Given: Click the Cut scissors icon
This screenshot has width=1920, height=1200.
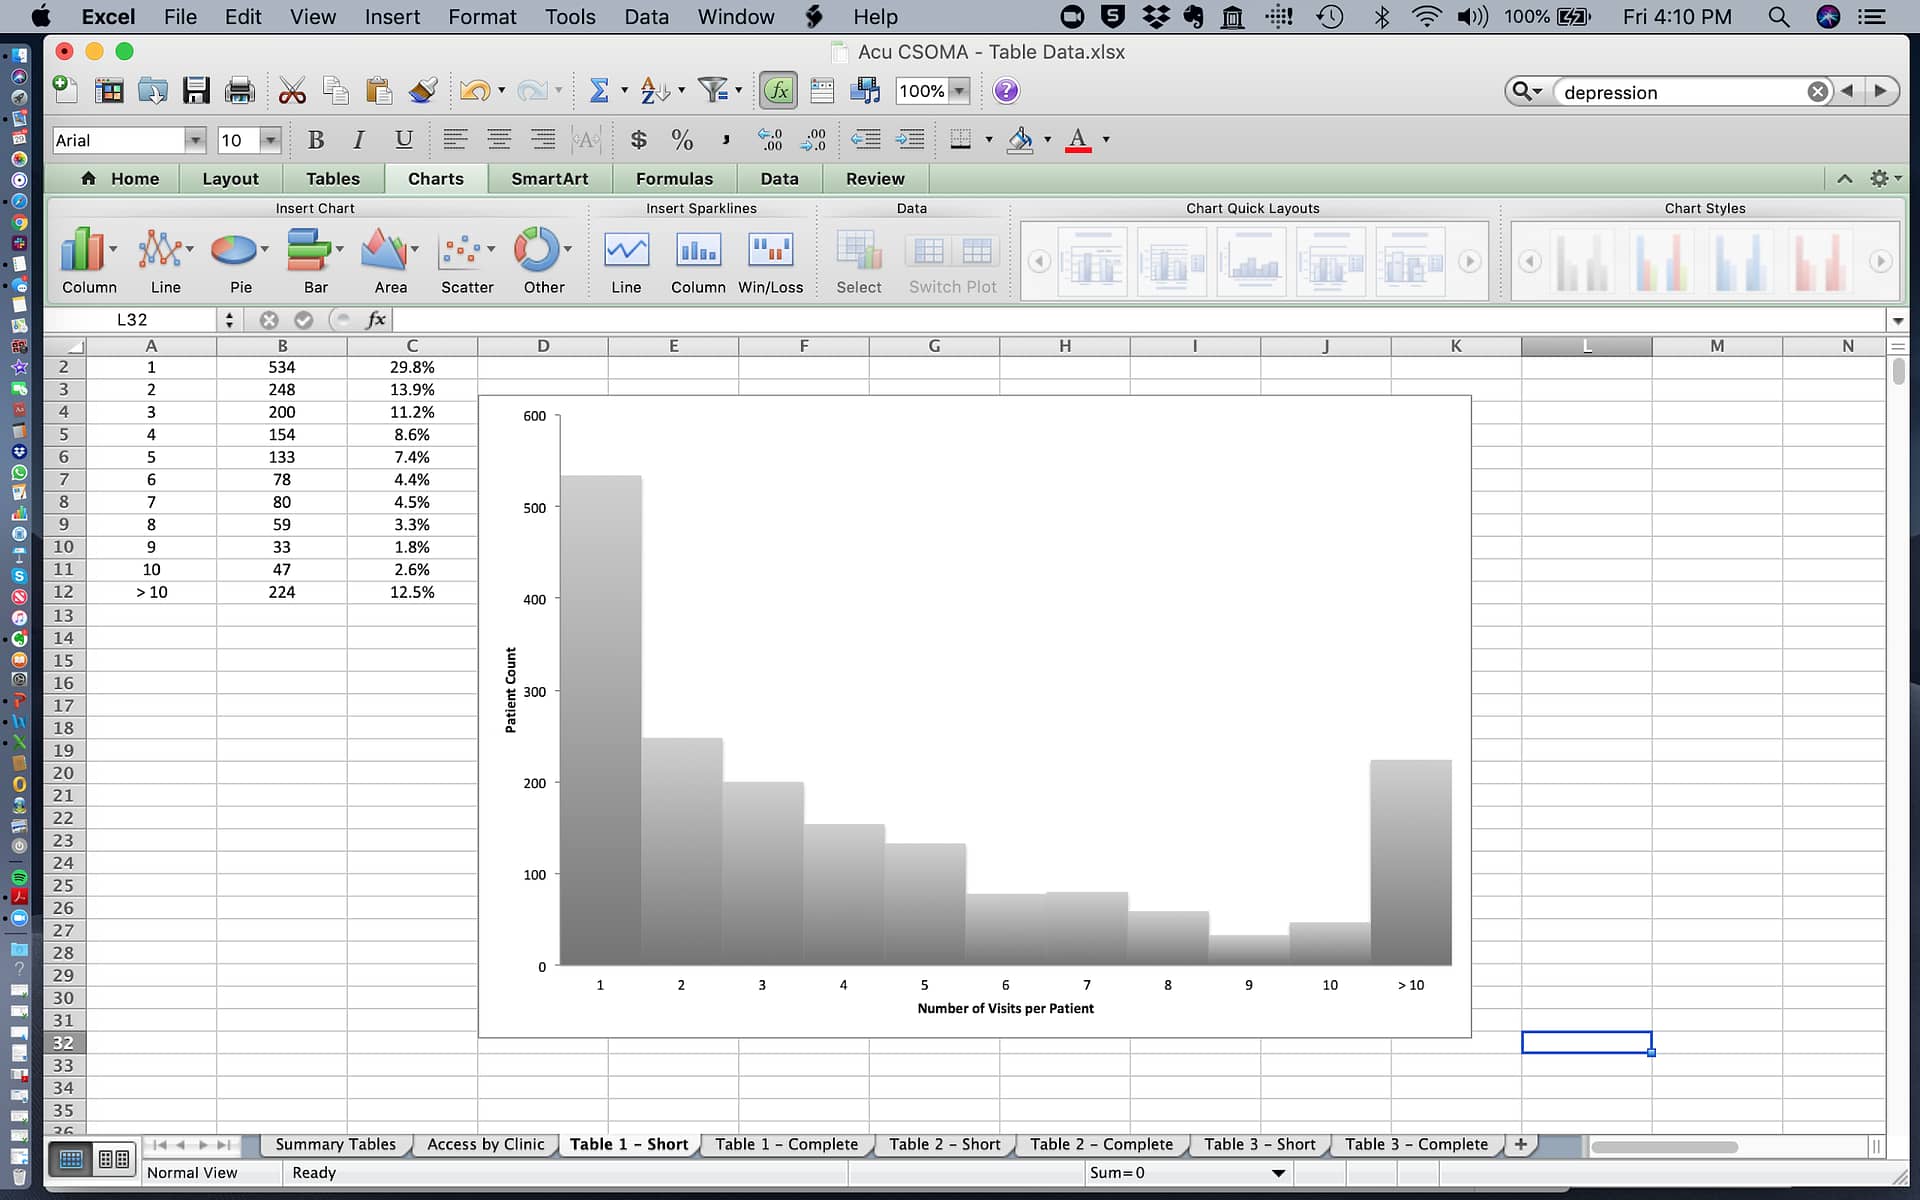Looking at the screenshot, I should [x=292, y=91].
